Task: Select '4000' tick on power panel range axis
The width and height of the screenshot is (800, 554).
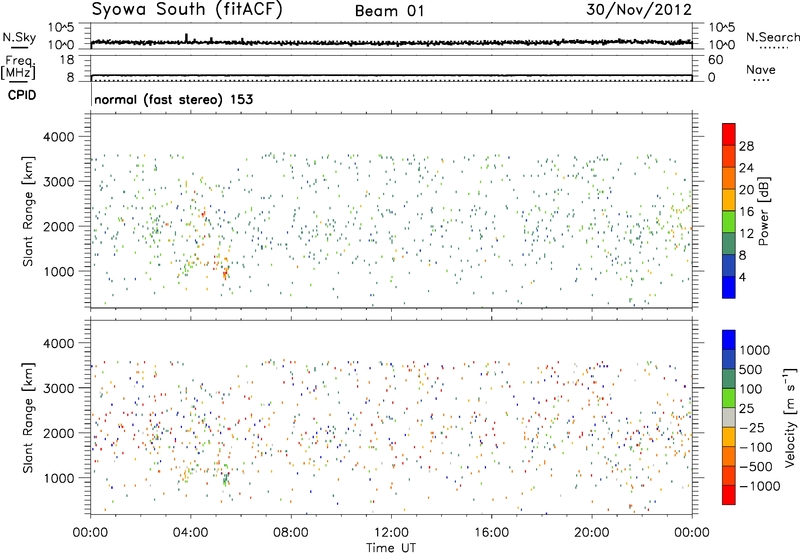Action: tap(58, 137)
